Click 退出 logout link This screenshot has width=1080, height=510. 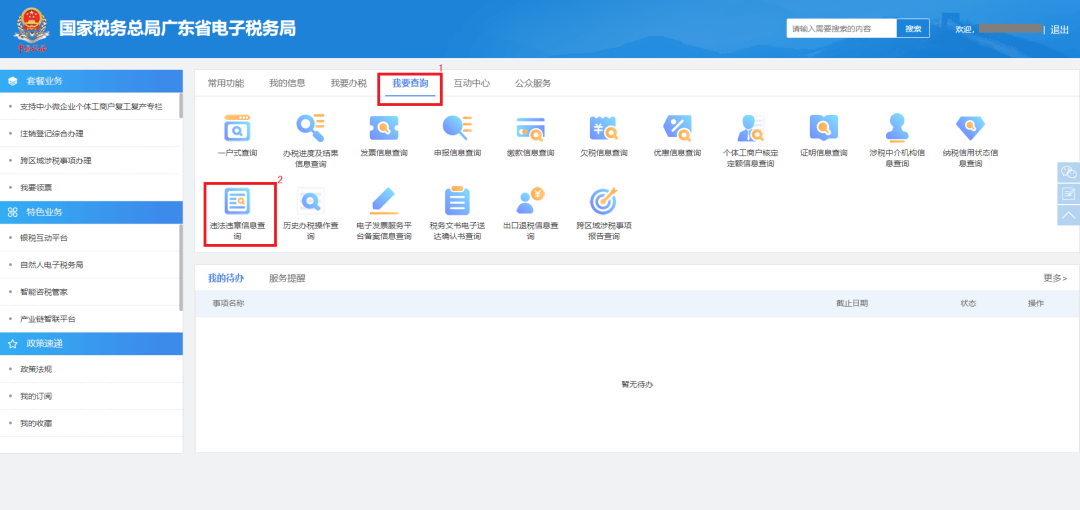(1059, 30)
